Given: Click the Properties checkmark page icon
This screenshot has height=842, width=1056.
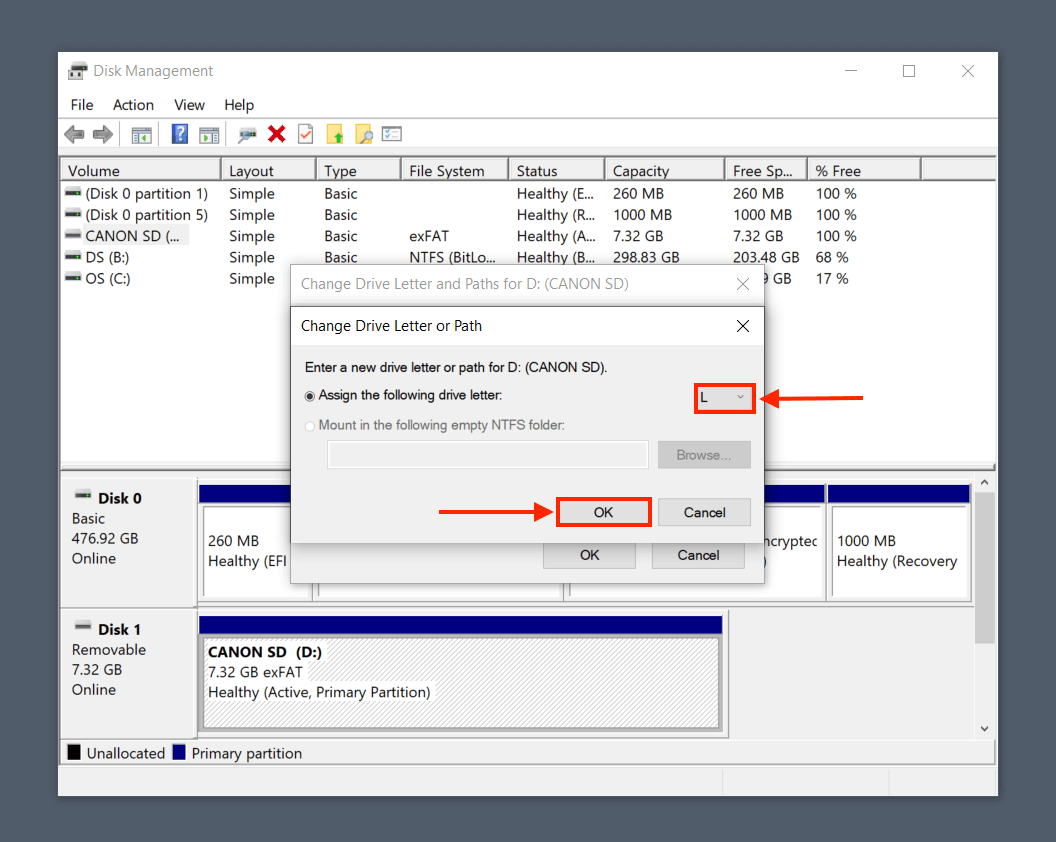Looking at the screenshot, I should pyautogui.click(x=306, y=134).
